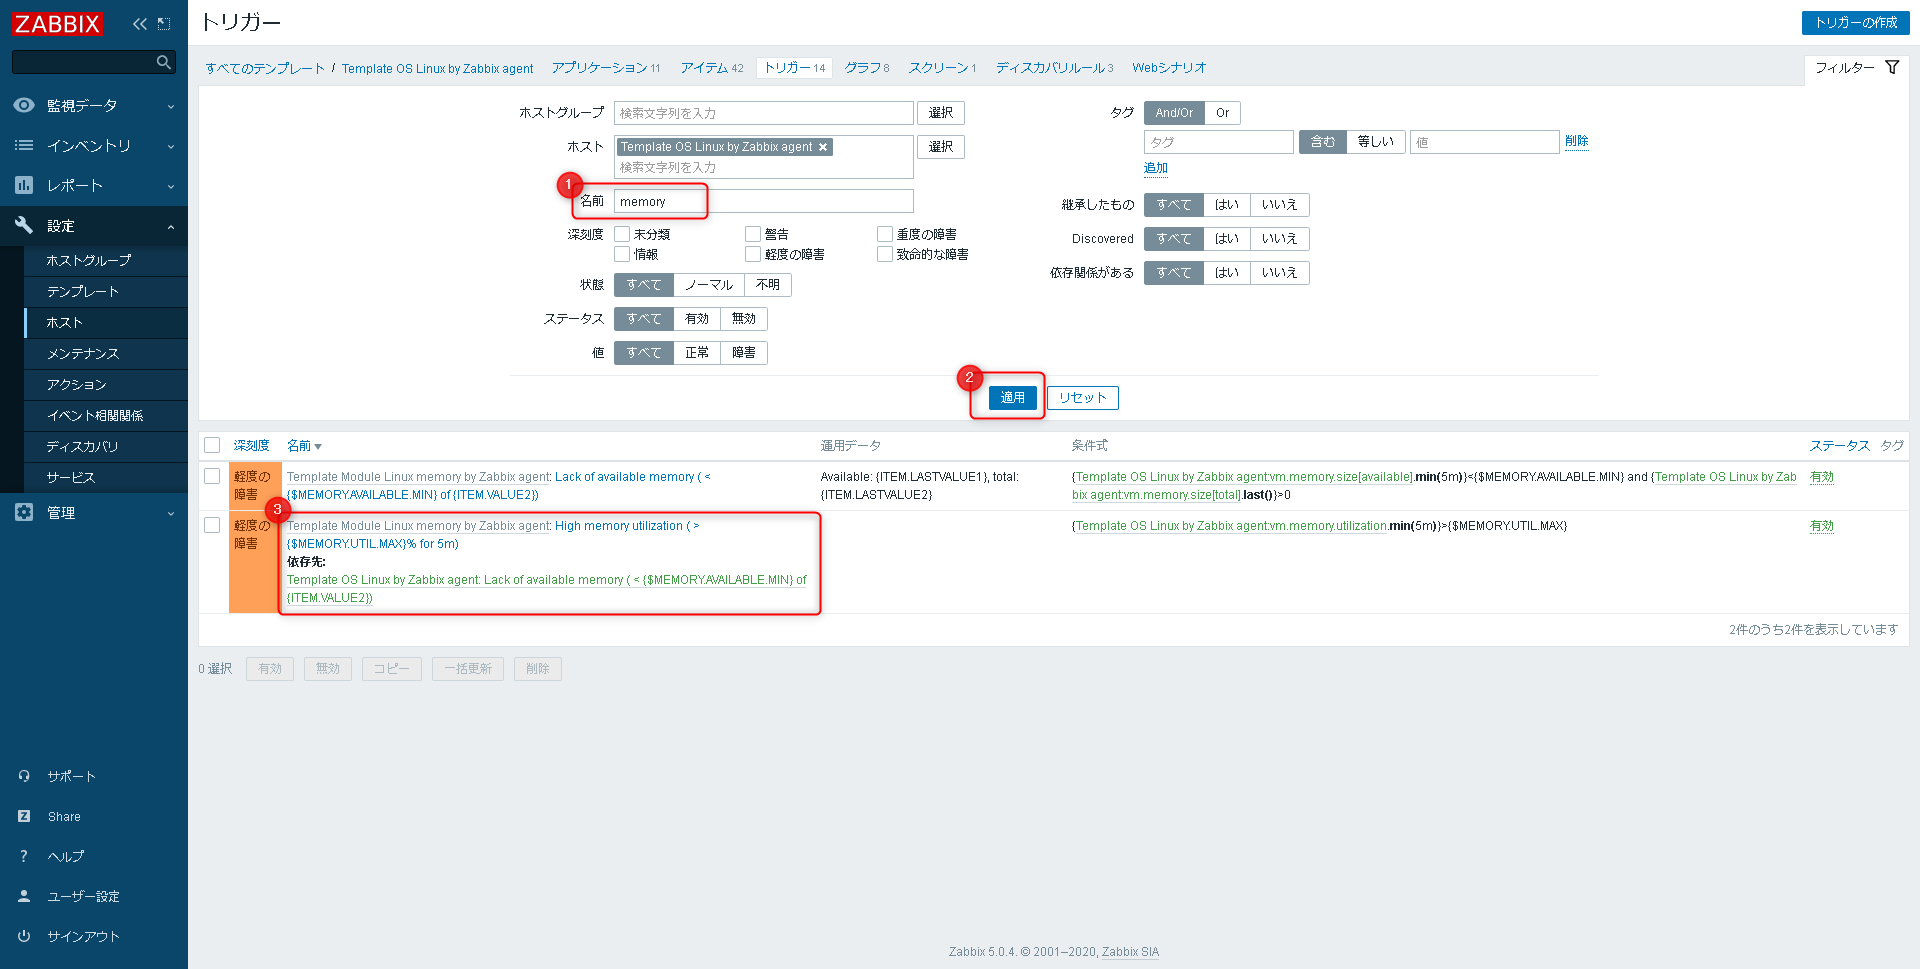Click the リセット button

[x=1083, y=397]
